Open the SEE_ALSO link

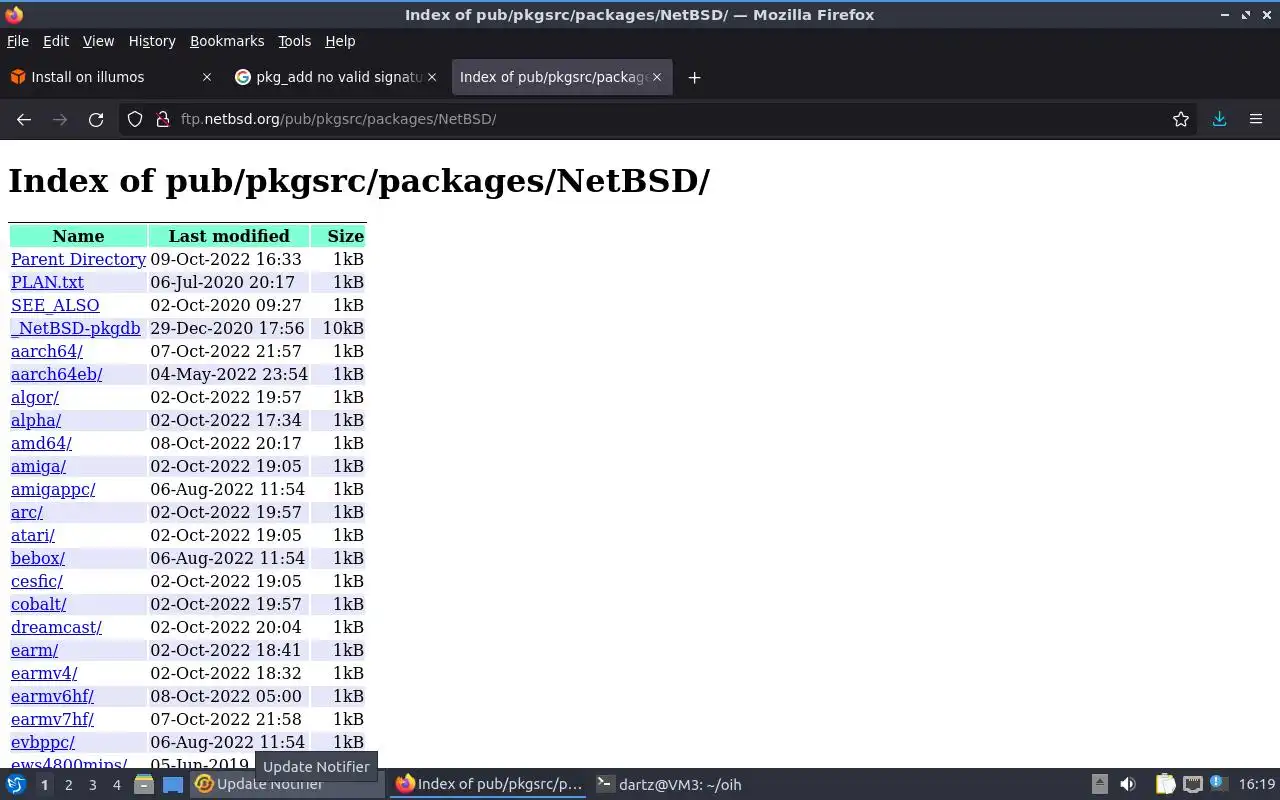(55, 305)
